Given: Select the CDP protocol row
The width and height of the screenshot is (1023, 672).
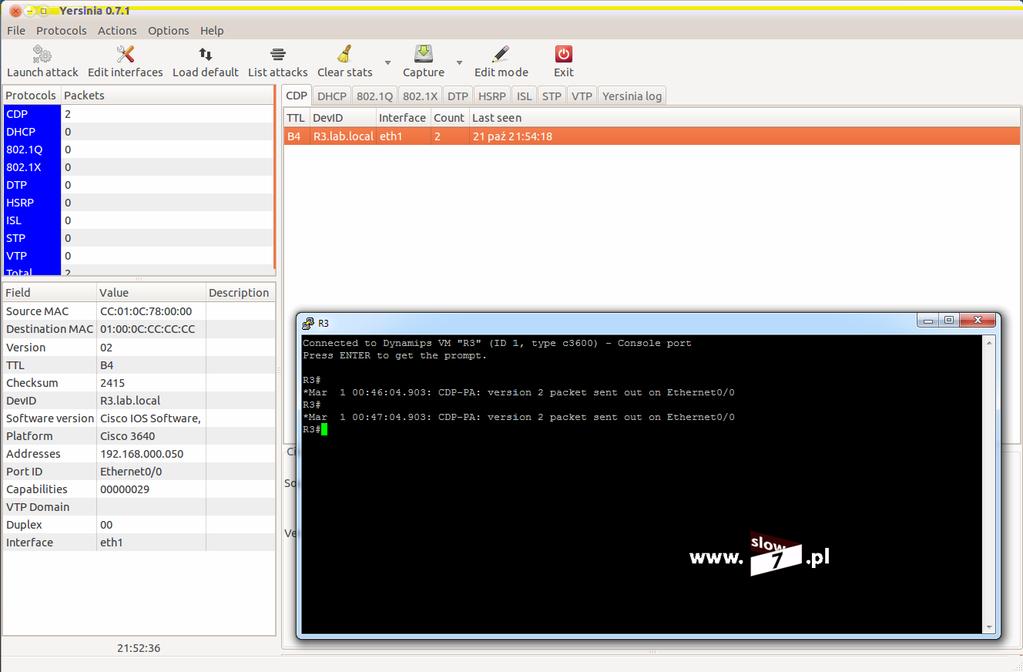Looking at the screenshot, I should [x=138, y=114].
